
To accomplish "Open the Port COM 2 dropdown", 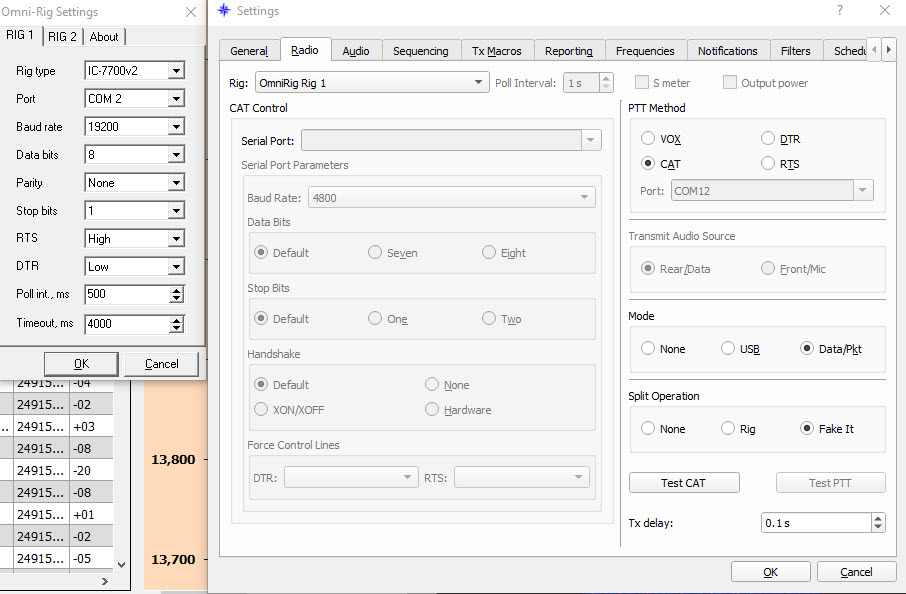I will point(176,99).
